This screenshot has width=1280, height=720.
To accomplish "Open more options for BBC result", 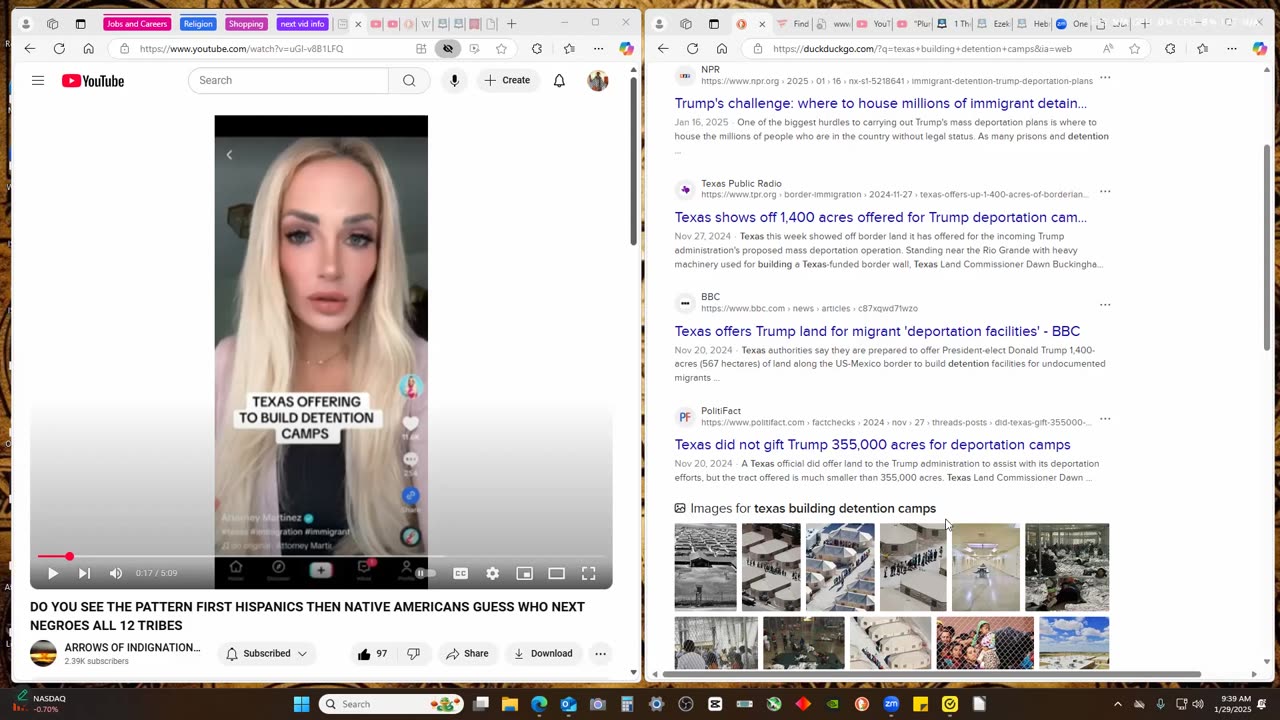I will [x=1105, y=305].
